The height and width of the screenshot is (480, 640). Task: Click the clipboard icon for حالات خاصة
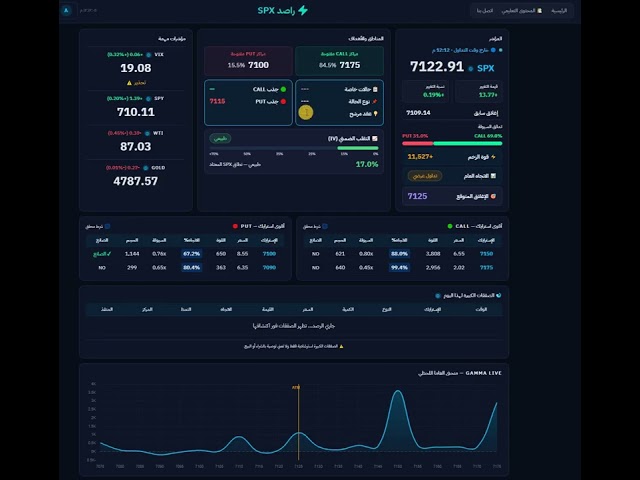375,89
